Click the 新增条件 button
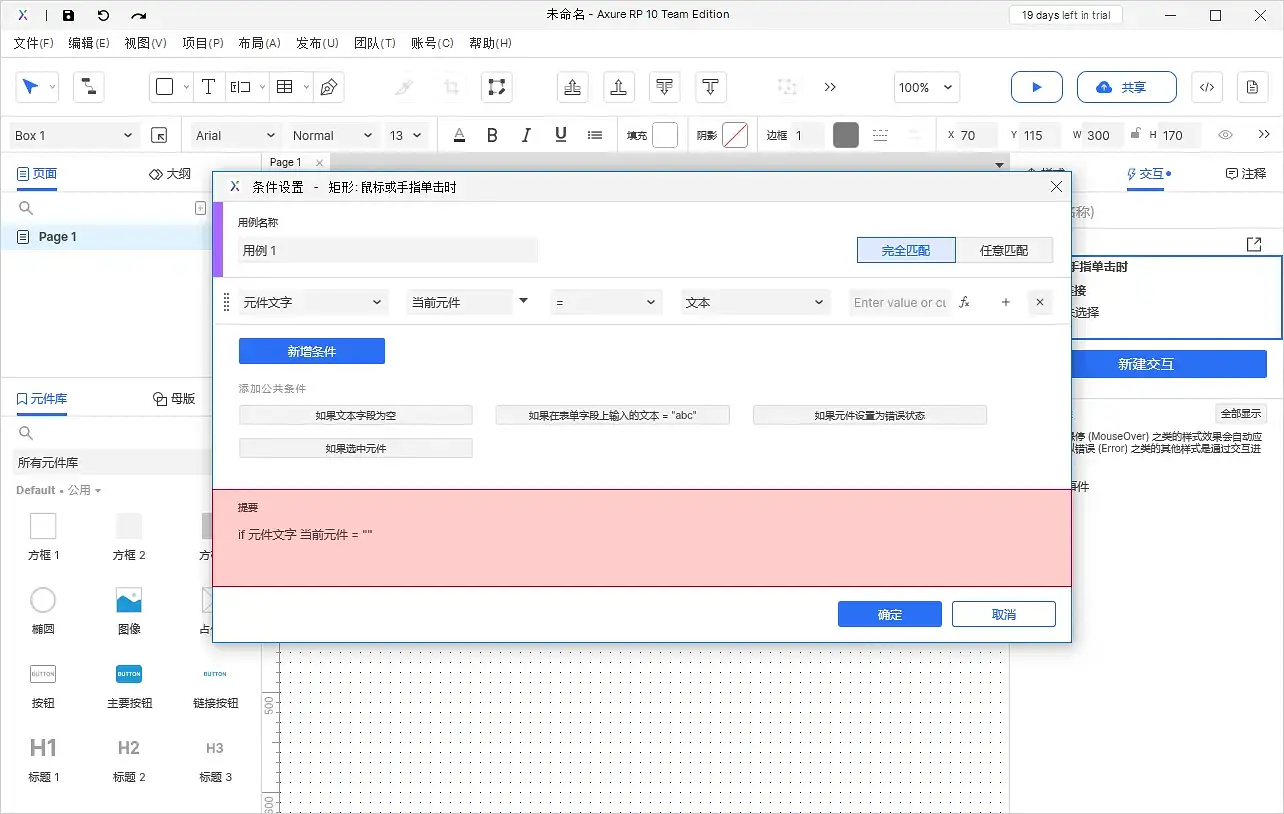1284x814 pixels. tap(311, 351)
